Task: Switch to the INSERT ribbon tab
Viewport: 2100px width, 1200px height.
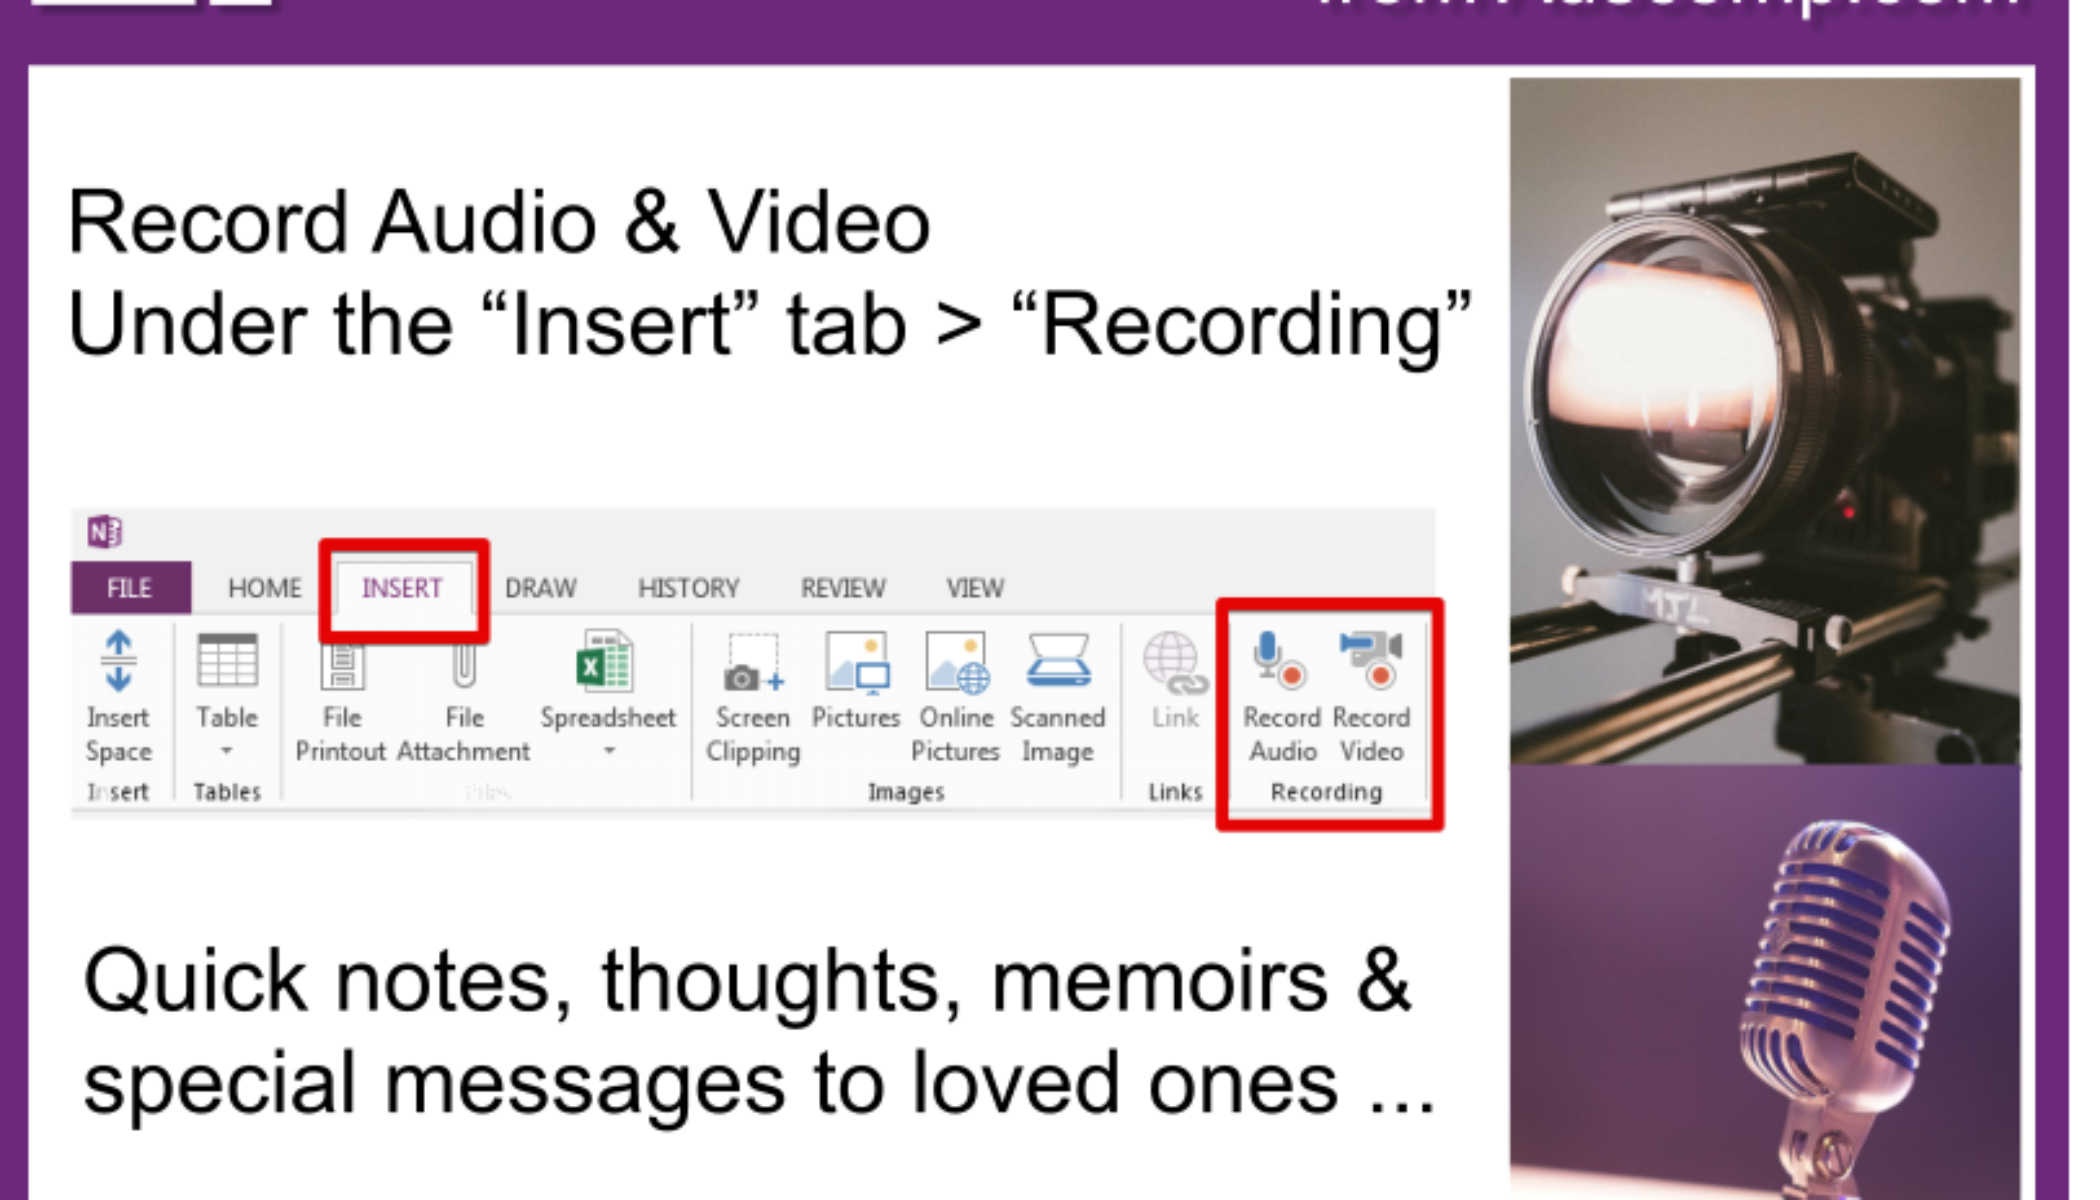Action: point(403,588)
